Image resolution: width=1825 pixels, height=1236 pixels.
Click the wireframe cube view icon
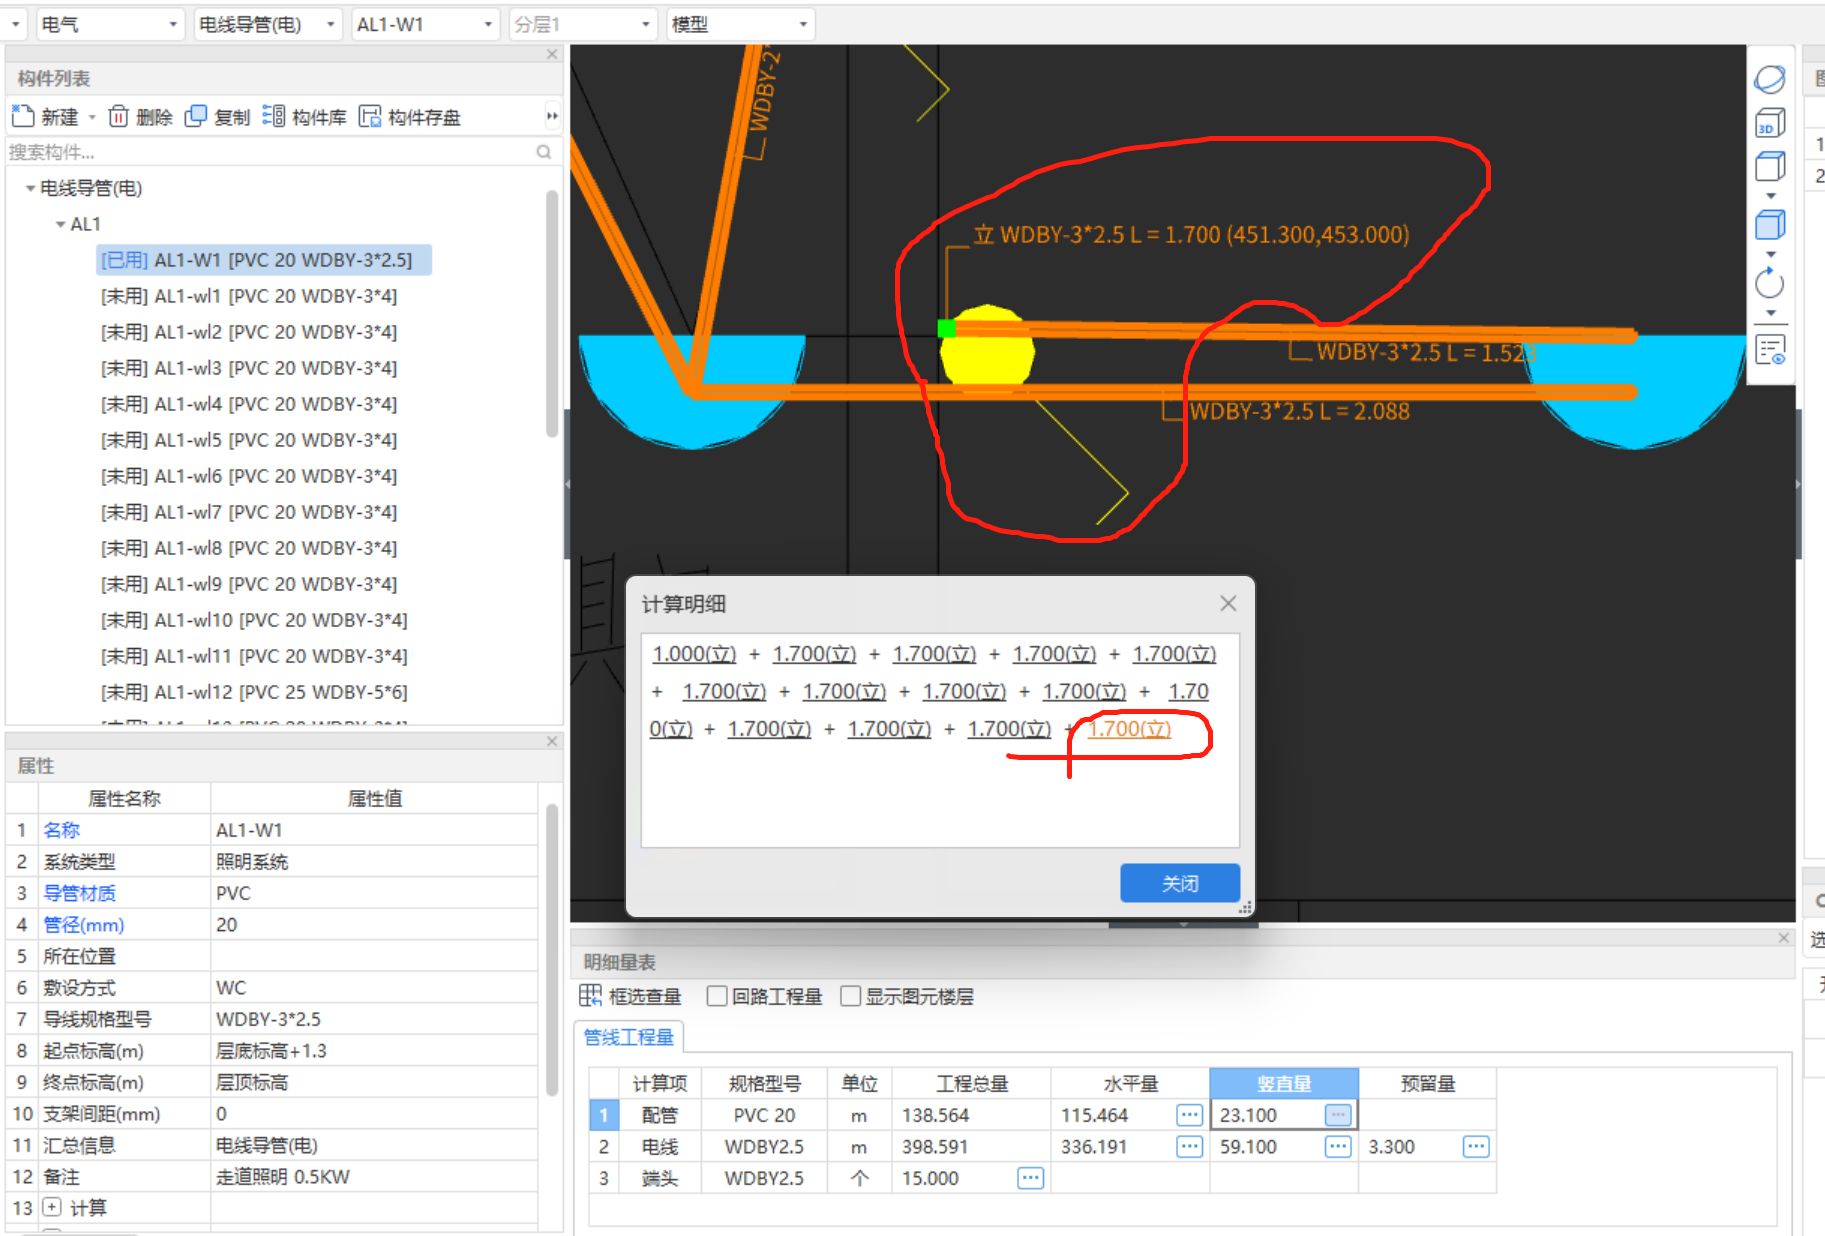tap(1770, 166)
